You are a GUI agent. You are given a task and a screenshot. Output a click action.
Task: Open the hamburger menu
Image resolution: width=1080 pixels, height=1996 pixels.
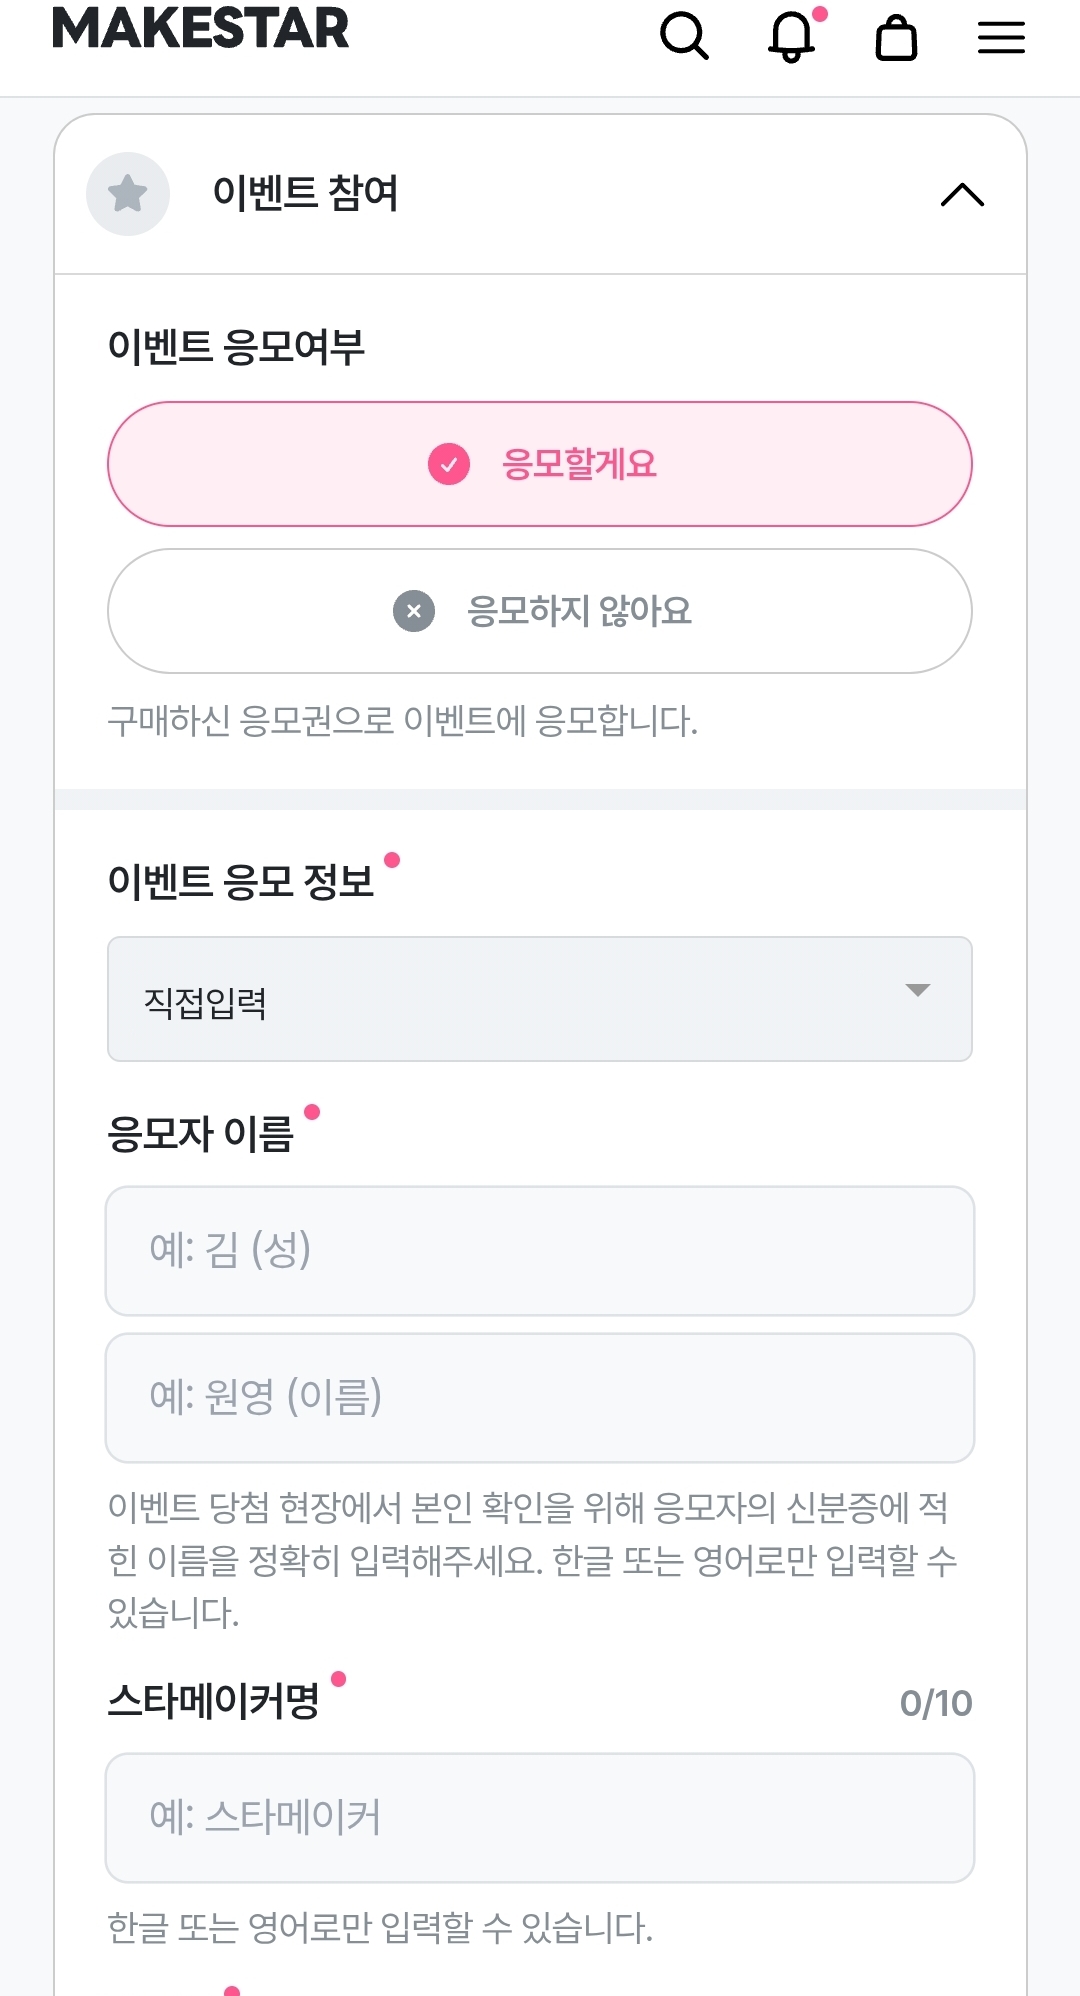point(1001,38)
